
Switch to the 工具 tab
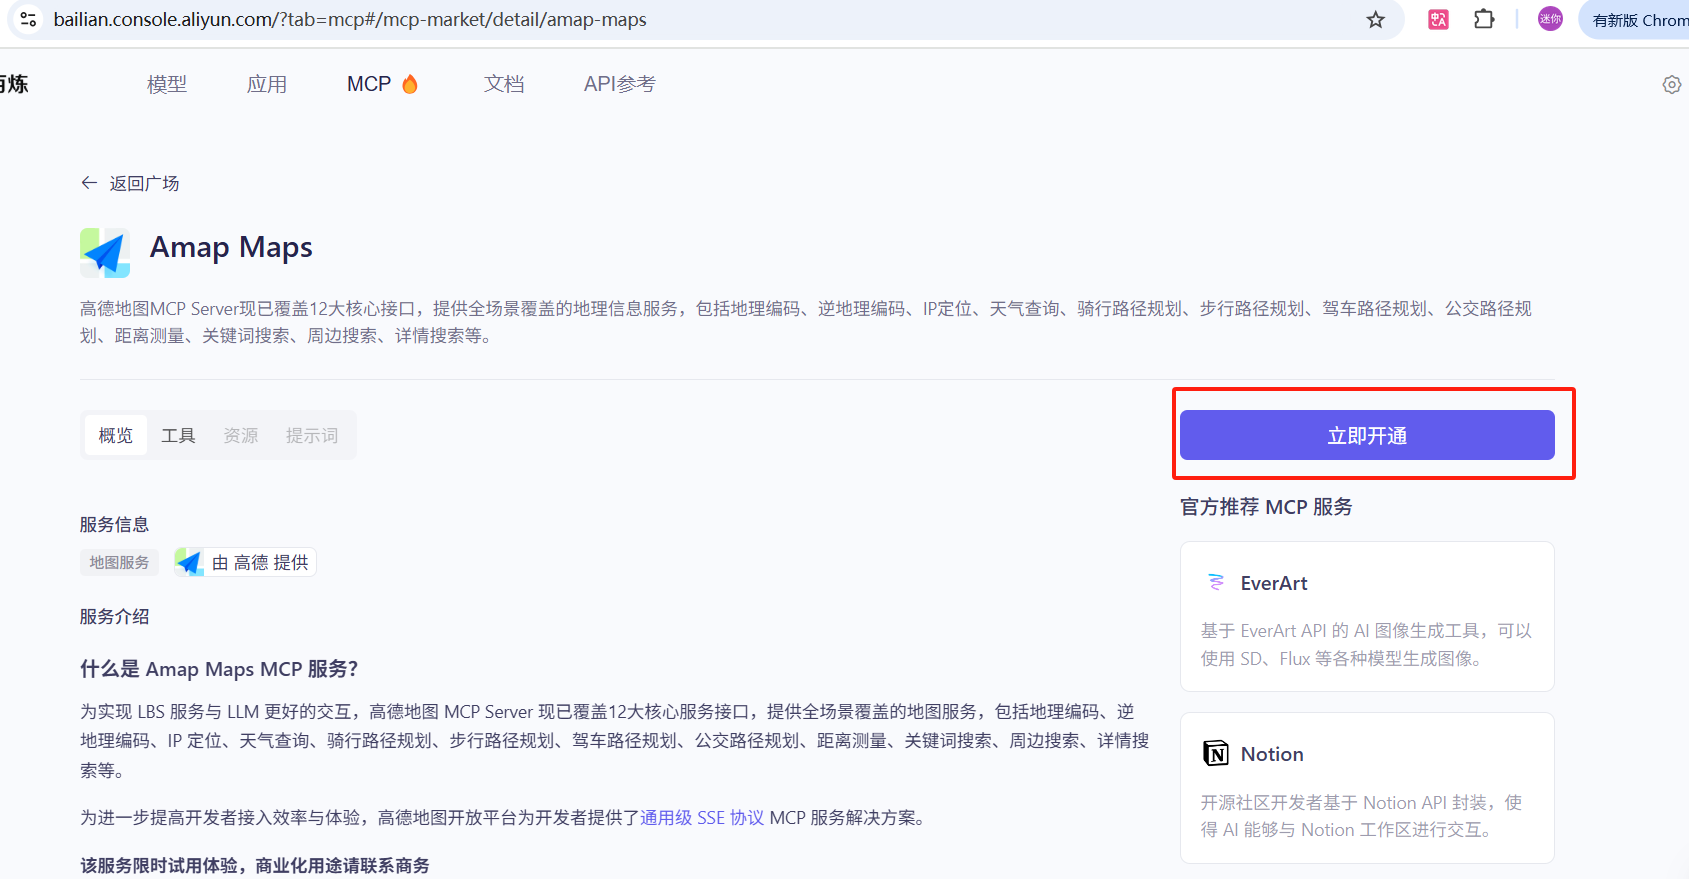pos(178,435)
